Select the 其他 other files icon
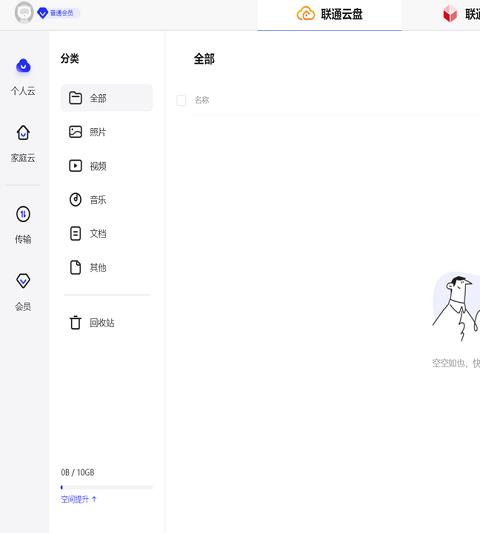Image resolution: width=480 pixels, height=533 pixels. pyautogui.click(x=75, y=268)
